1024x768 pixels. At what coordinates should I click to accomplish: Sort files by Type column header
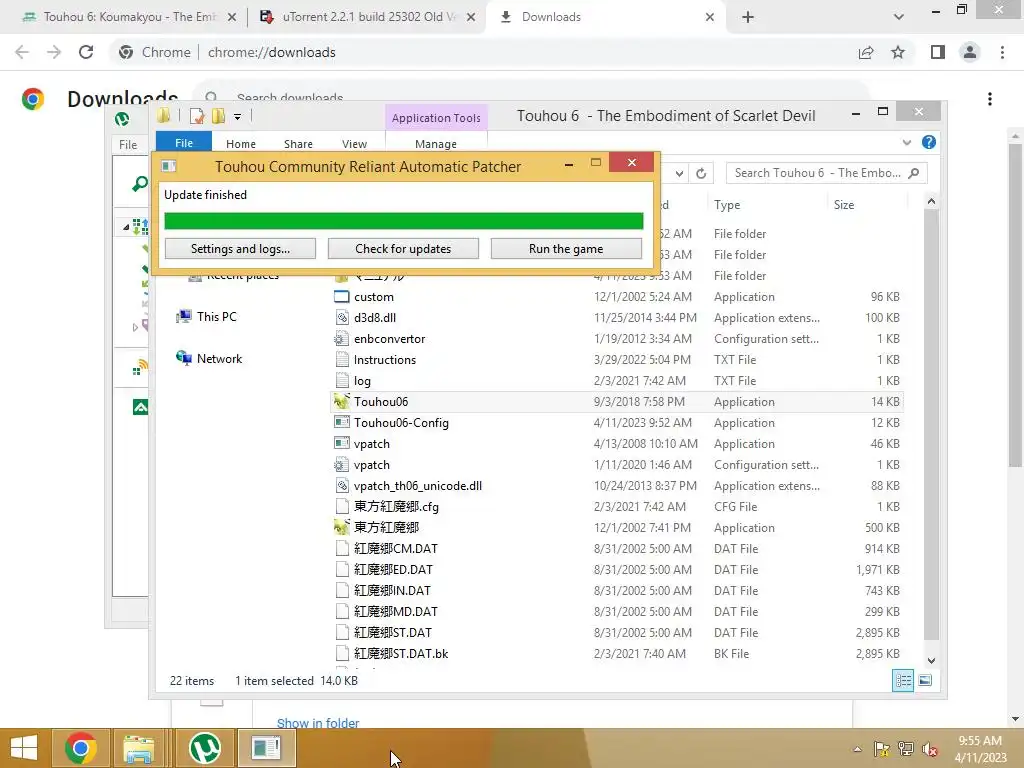[727, 204]
